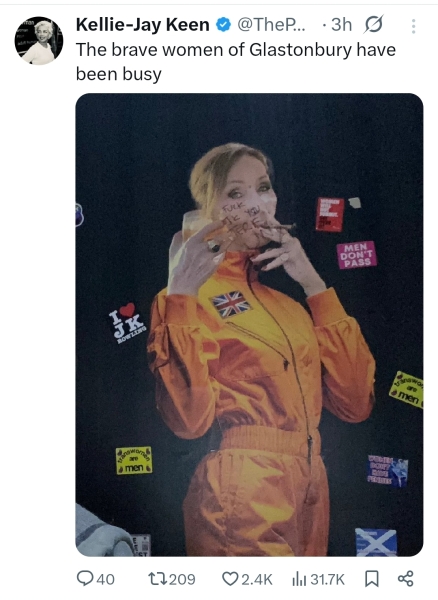Open the 3h timestamp permalink
Screen dimensions: 438x600
coord(341,25)
